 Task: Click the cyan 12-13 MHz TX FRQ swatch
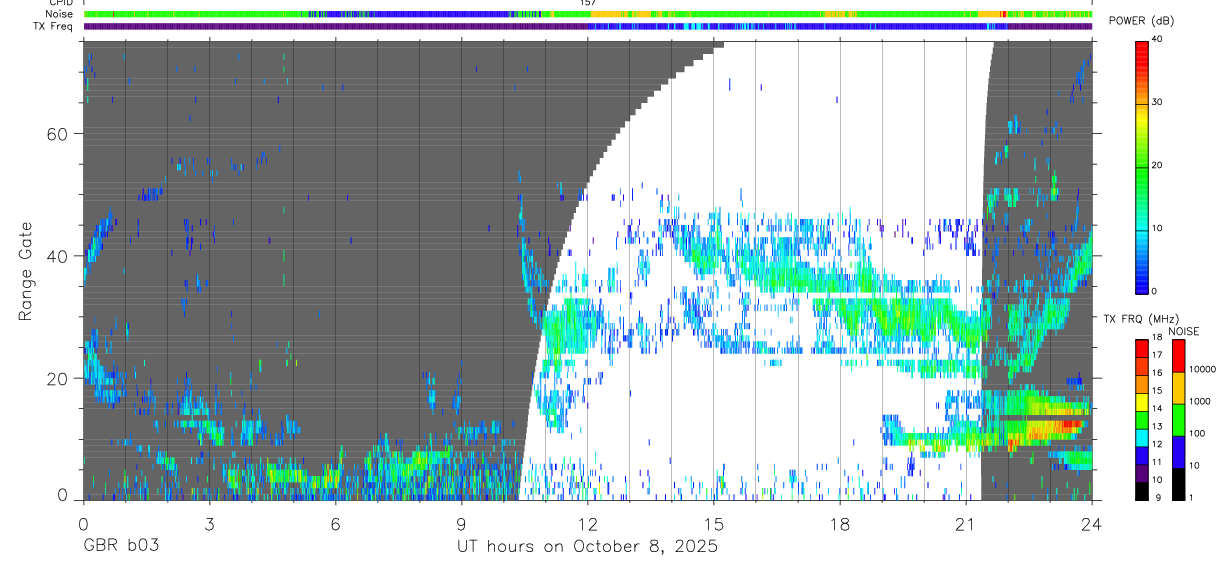pyautogui.click(x=1142, y=437)
